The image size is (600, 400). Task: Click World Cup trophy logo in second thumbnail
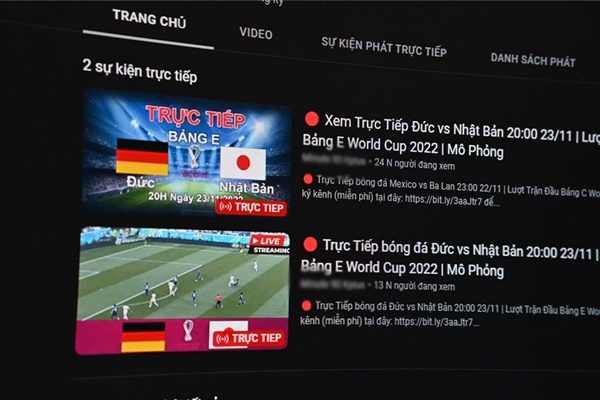click(188, 331)
